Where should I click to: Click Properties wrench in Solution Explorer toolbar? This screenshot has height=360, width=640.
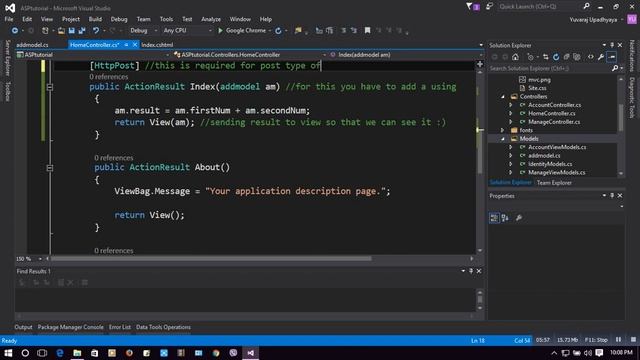tap(601, 57)
